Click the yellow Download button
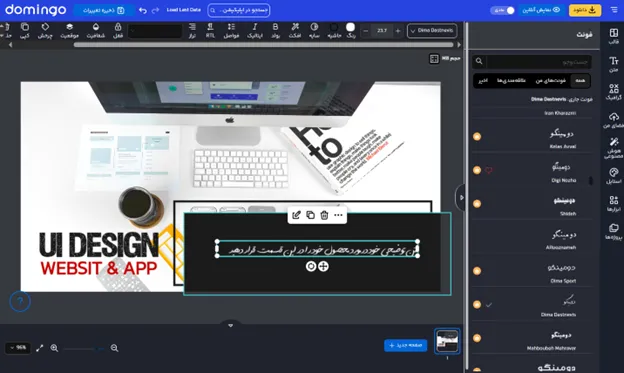The image size is (624, 373). (x=585, y=10)
